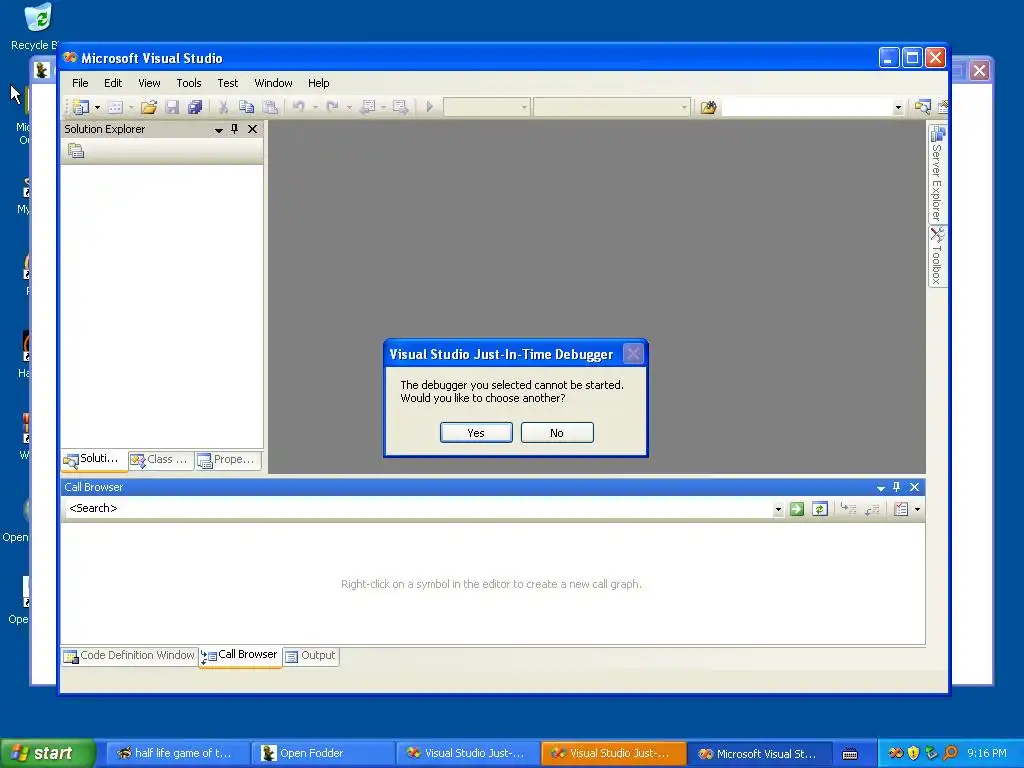Click the Add New Item toolbar icon
Image resolution: width=1024 pixels, height=768 pixels.
pos(116,107)
